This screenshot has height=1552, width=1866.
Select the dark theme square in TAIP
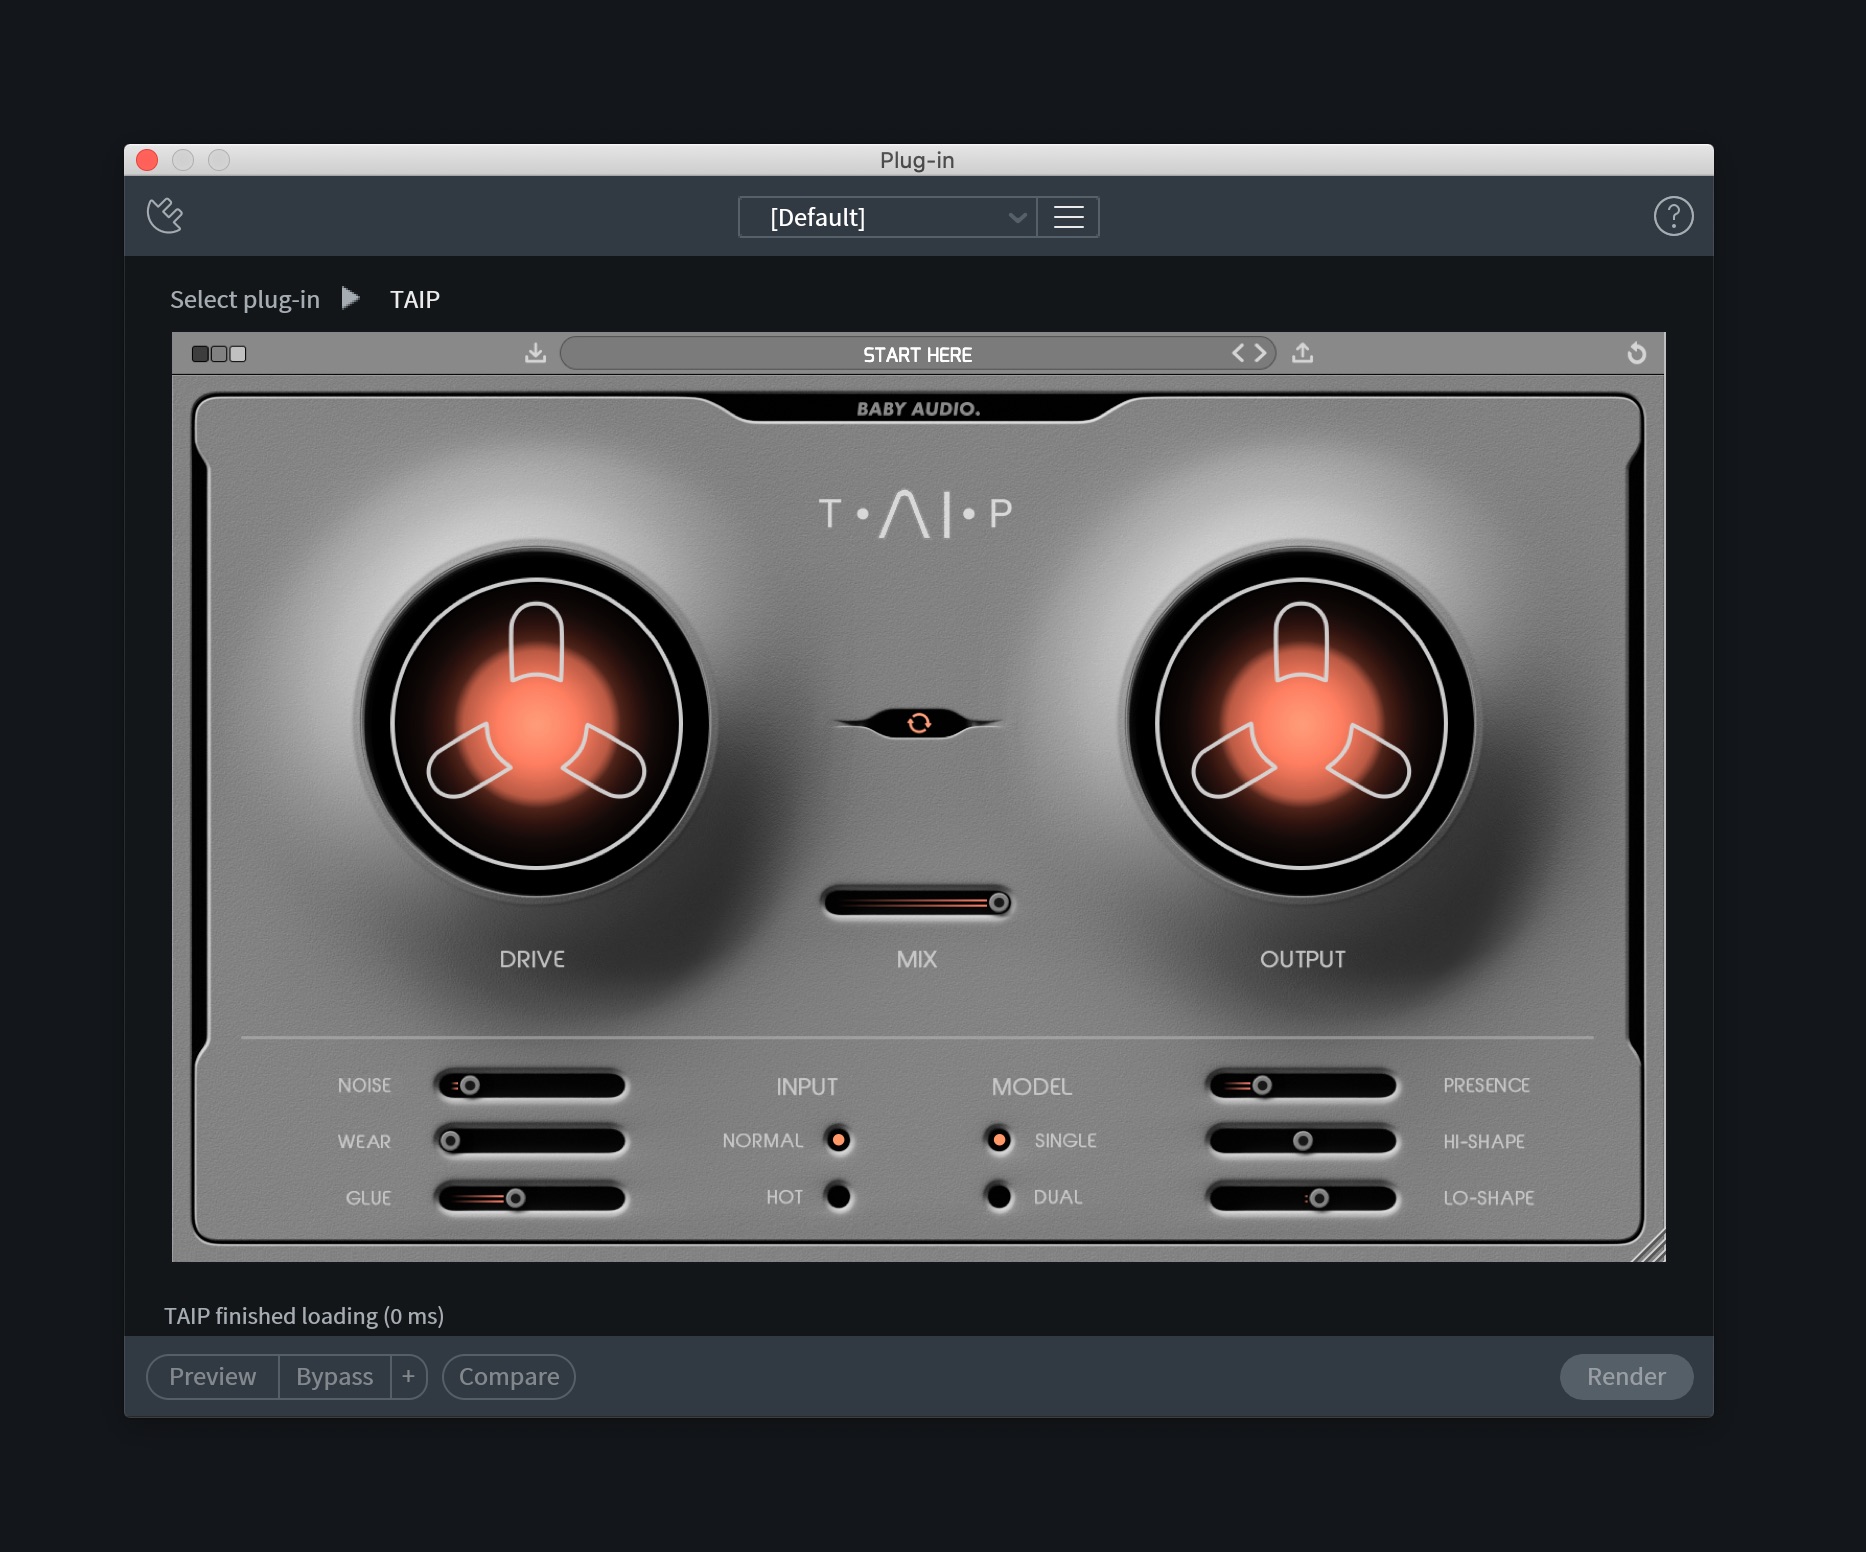pyautogui.click(x=200, y=354)
